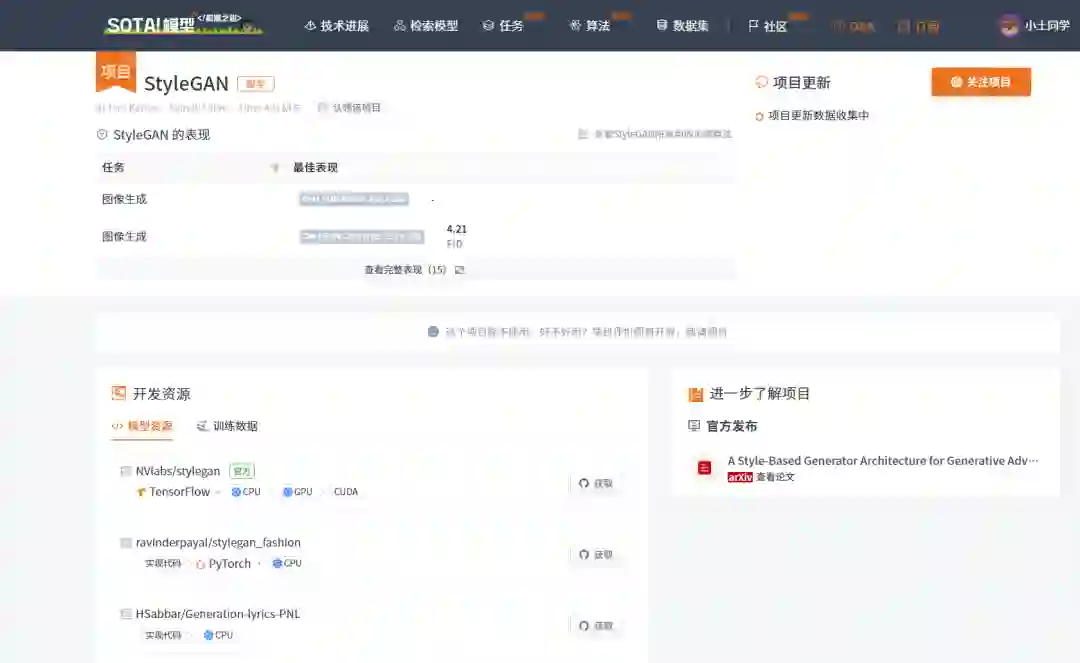1080x663 pixels.
Task: Open the 数据集 navigation item
Action: click(x=682, y=25)
